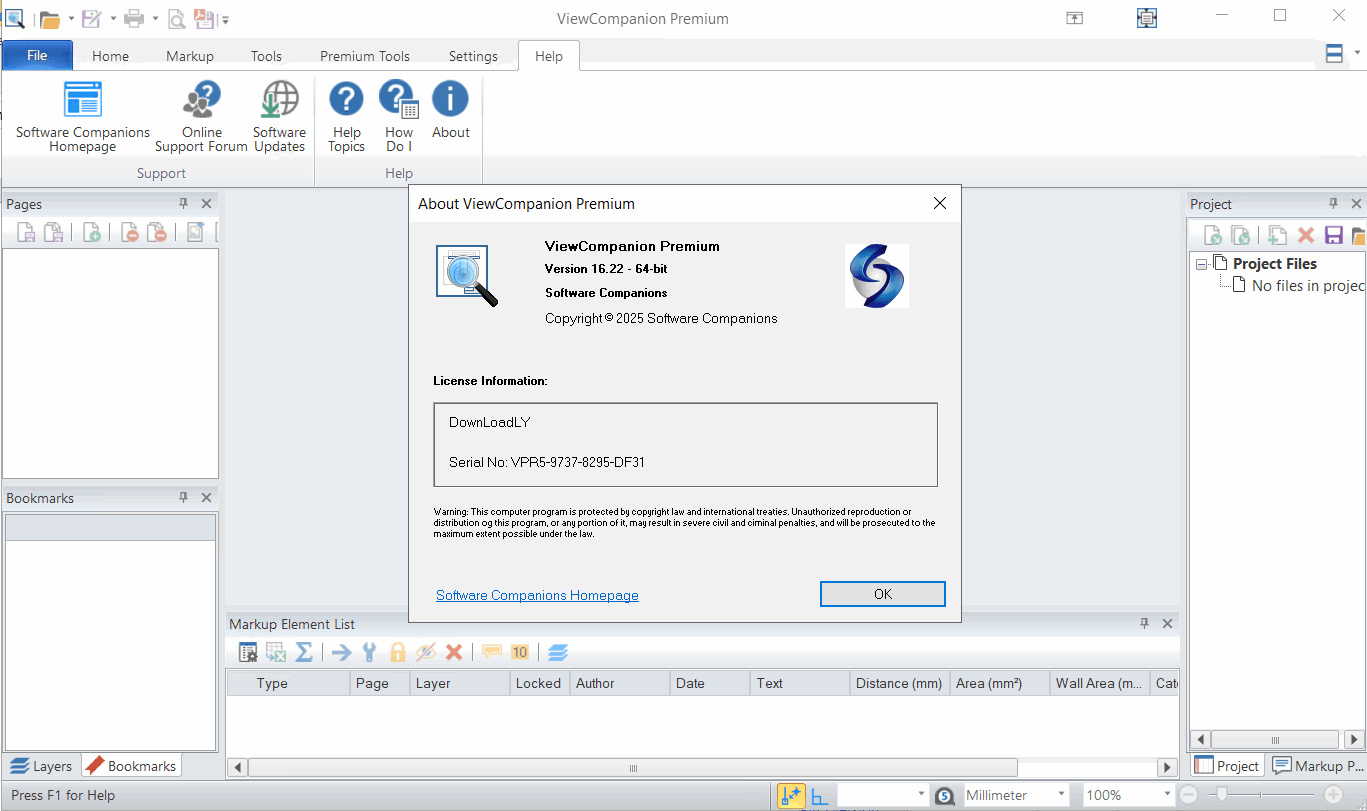This screenshot has height=811, width=1367.
Task: Switch to the Premium Tools ribbon tab
Action: coord(364,56)
